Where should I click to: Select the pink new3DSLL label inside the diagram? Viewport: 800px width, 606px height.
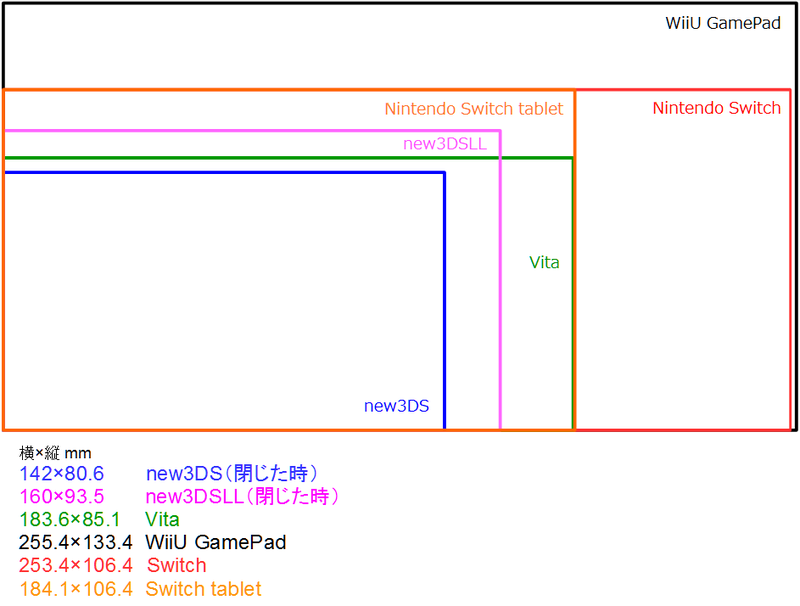pyautogui.click(x=445, y=144)
